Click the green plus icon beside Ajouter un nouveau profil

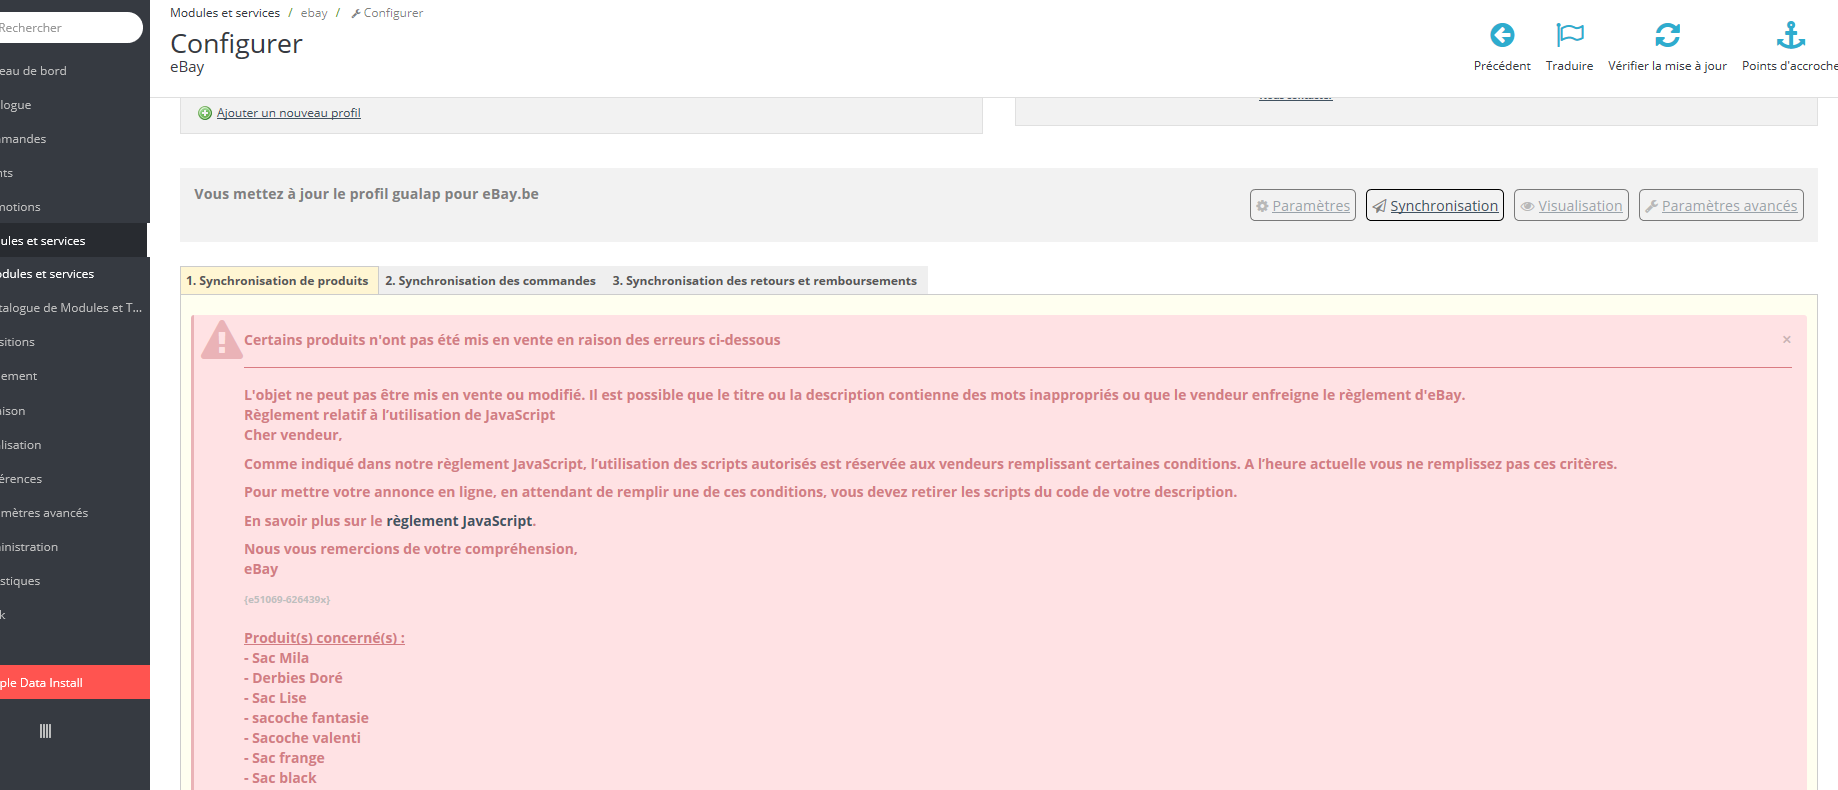[205, 113]
